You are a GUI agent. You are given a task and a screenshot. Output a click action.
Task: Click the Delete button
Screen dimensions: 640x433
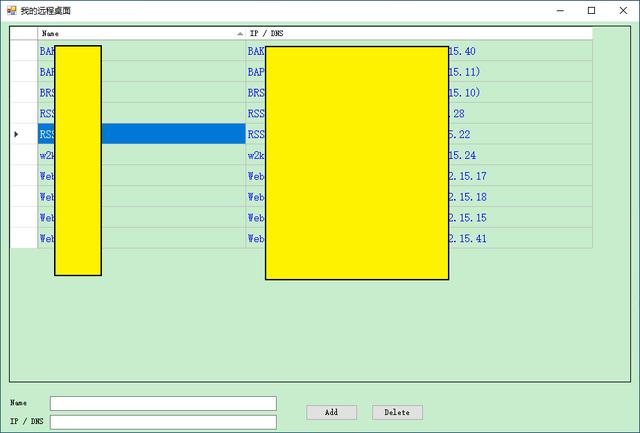tap(397, 412)
